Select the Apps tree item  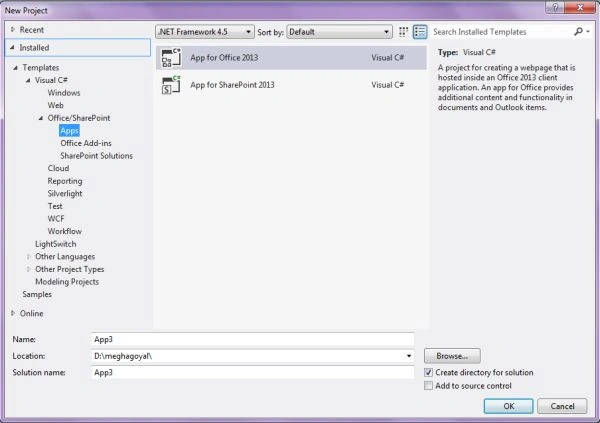(69, 131)
